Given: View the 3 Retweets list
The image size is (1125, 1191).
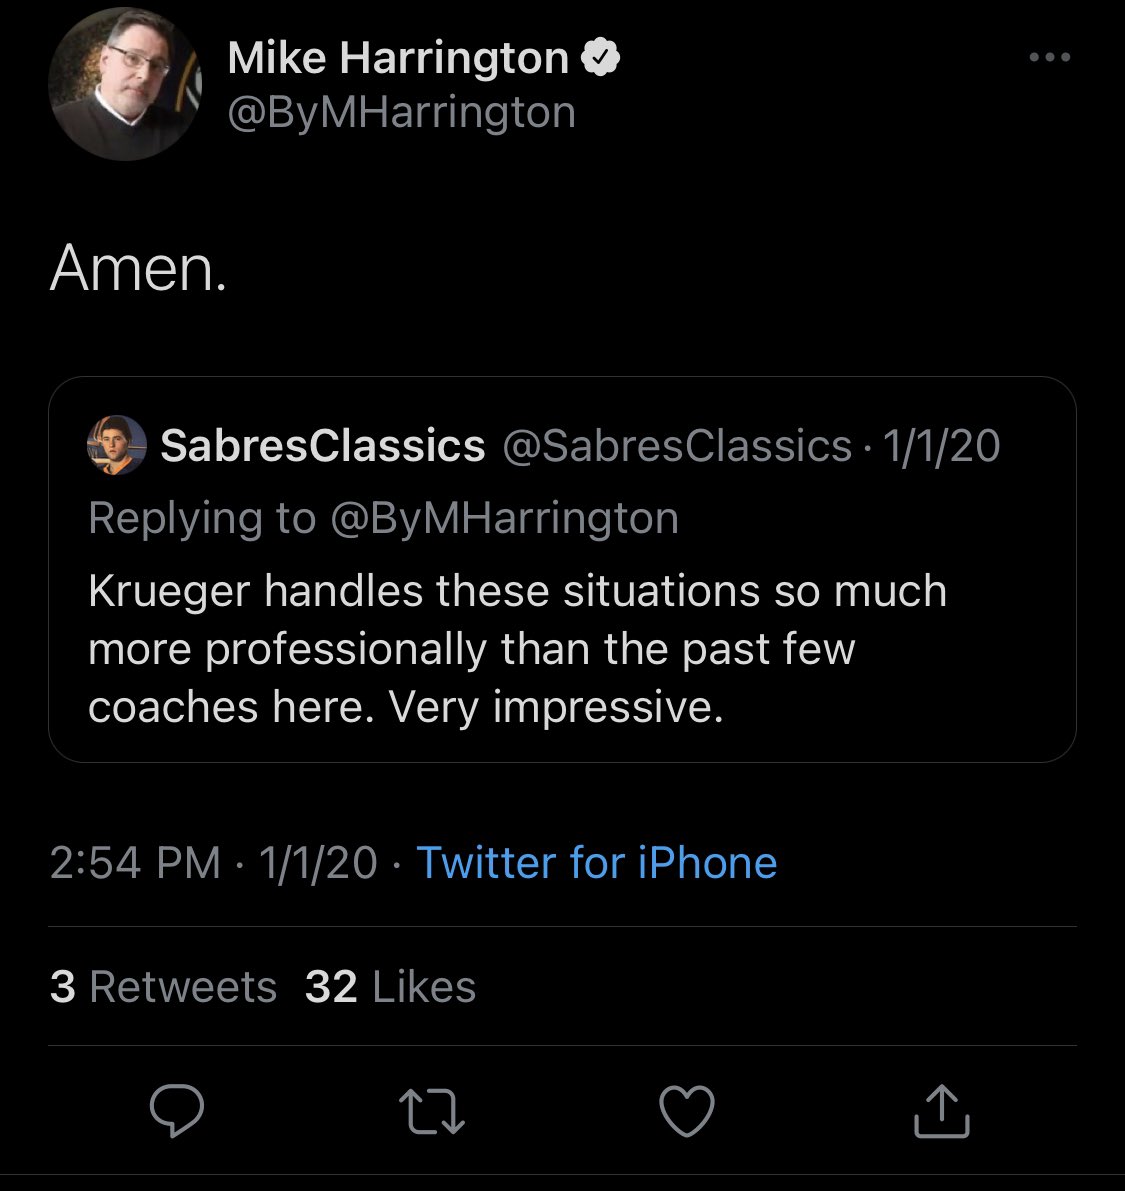Looking at the screenshot, I should (x=163, y=987).
